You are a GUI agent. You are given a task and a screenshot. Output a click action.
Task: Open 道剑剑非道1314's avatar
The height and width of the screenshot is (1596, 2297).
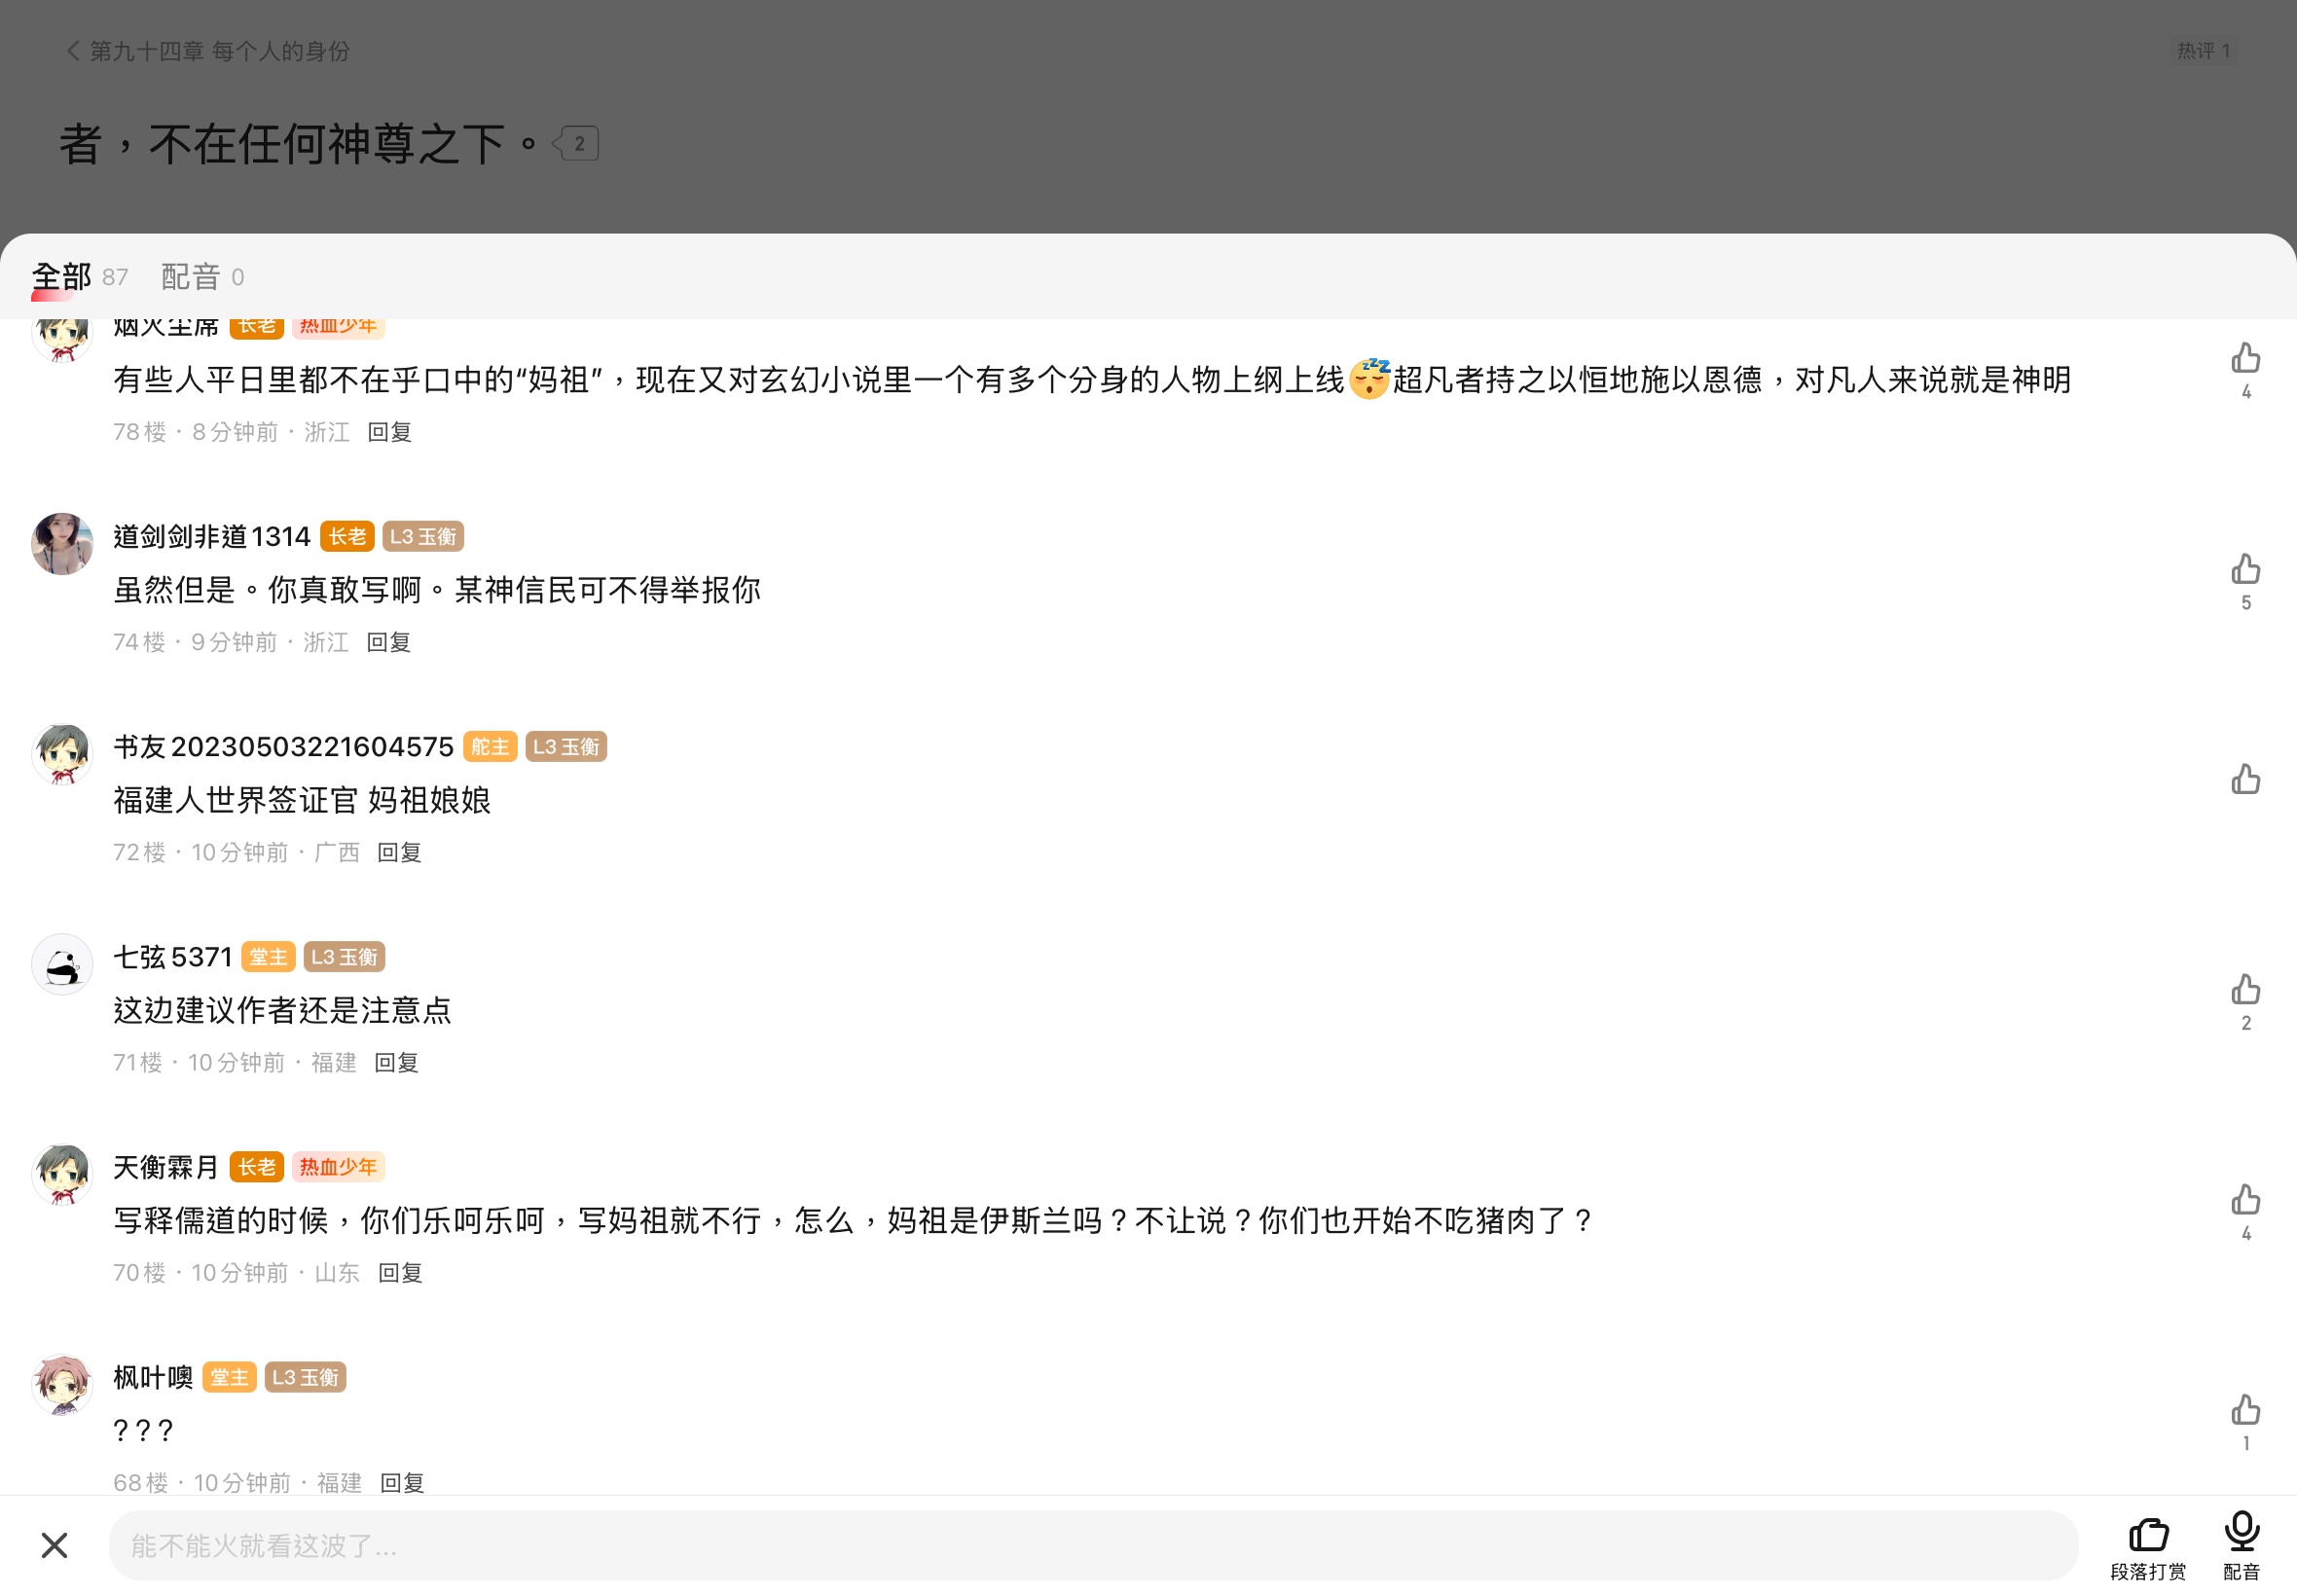62,544
